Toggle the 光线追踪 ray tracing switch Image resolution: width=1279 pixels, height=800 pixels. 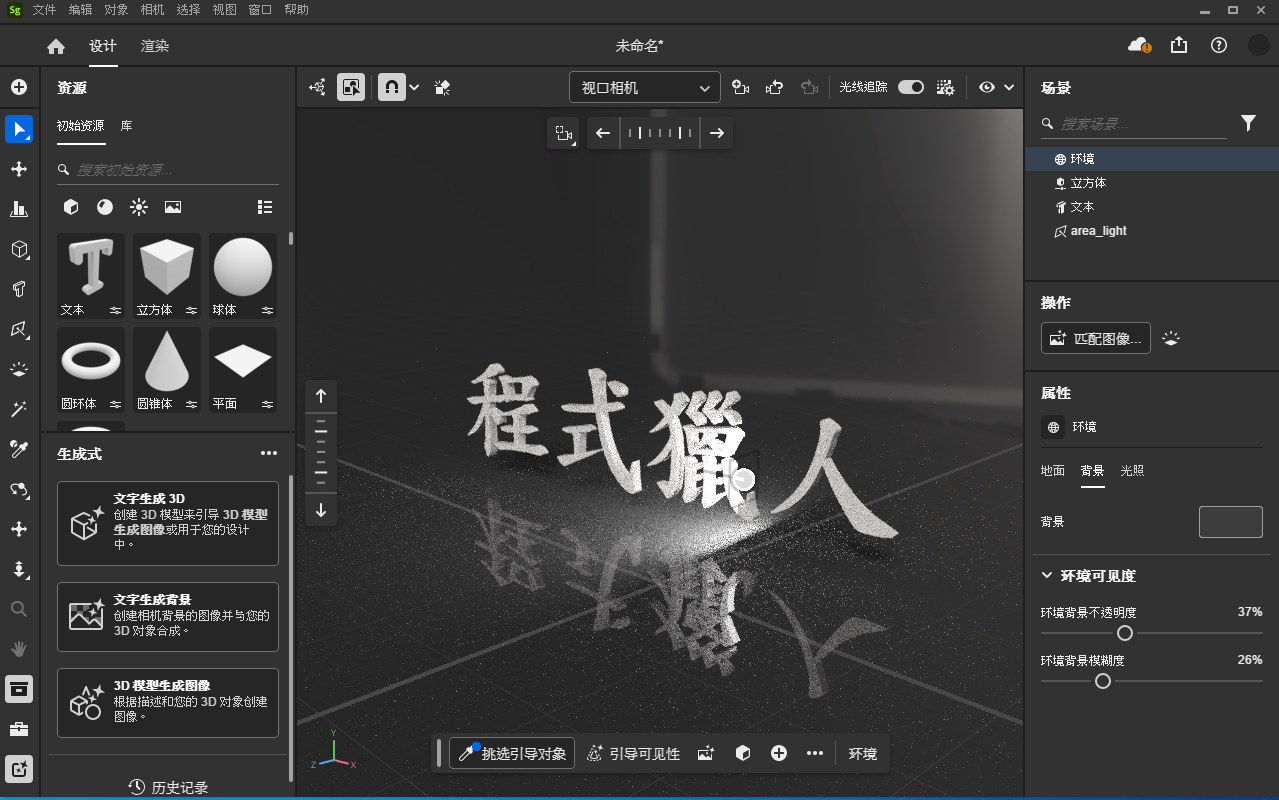coord(910,88)
